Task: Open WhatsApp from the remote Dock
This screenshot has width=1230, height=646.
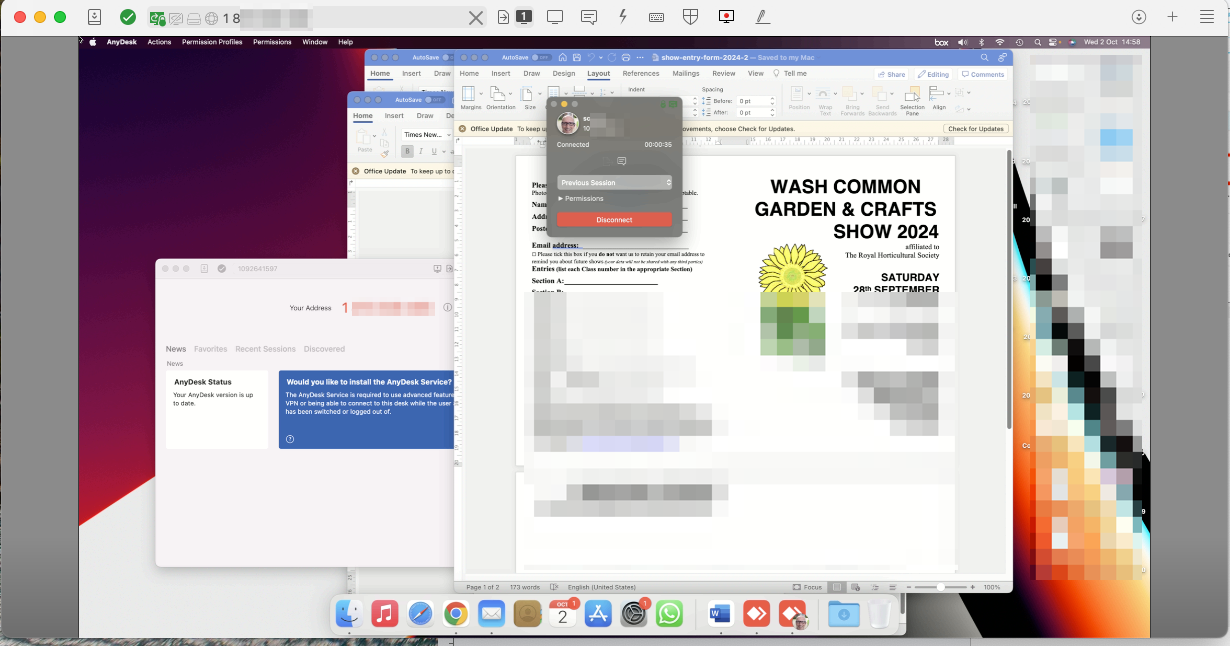Action: 669,613
